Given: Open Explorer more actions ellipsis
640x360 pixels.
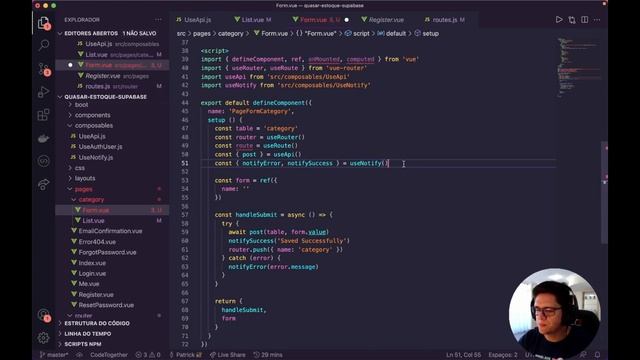Looking at the screenshot, I should tap(158, 20).
